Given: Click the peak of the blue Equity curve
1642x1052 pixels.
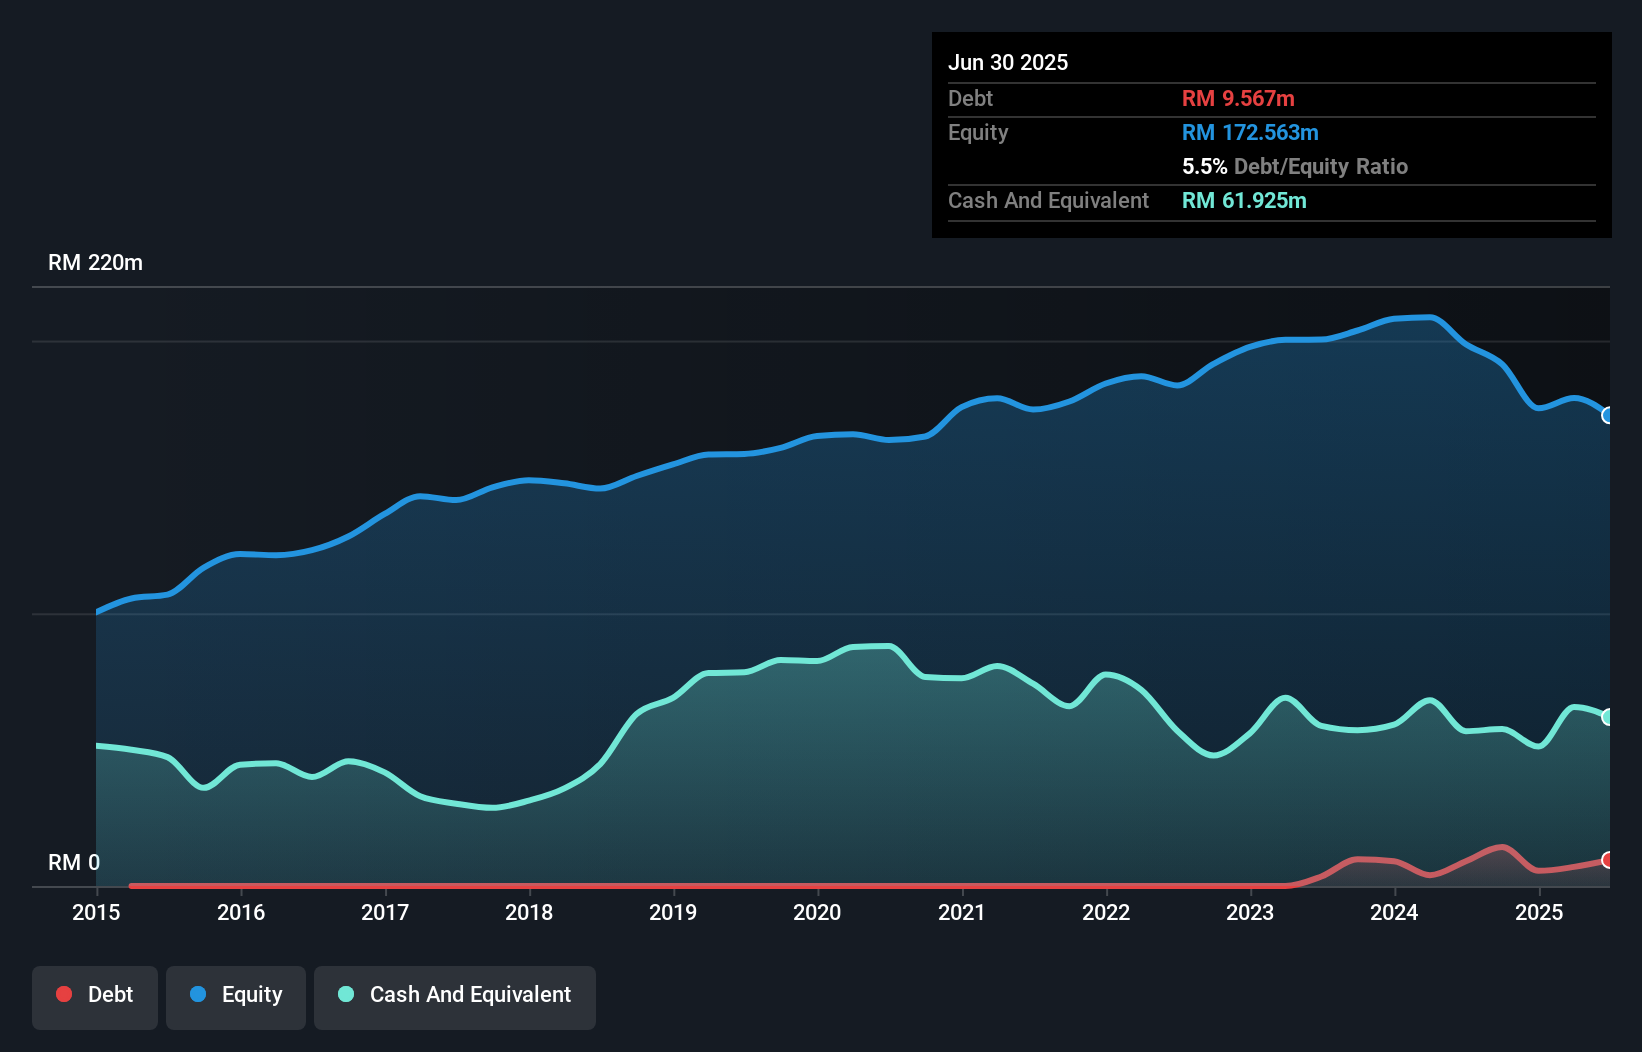Looking at the screenshot, I should coord(1420,318).
